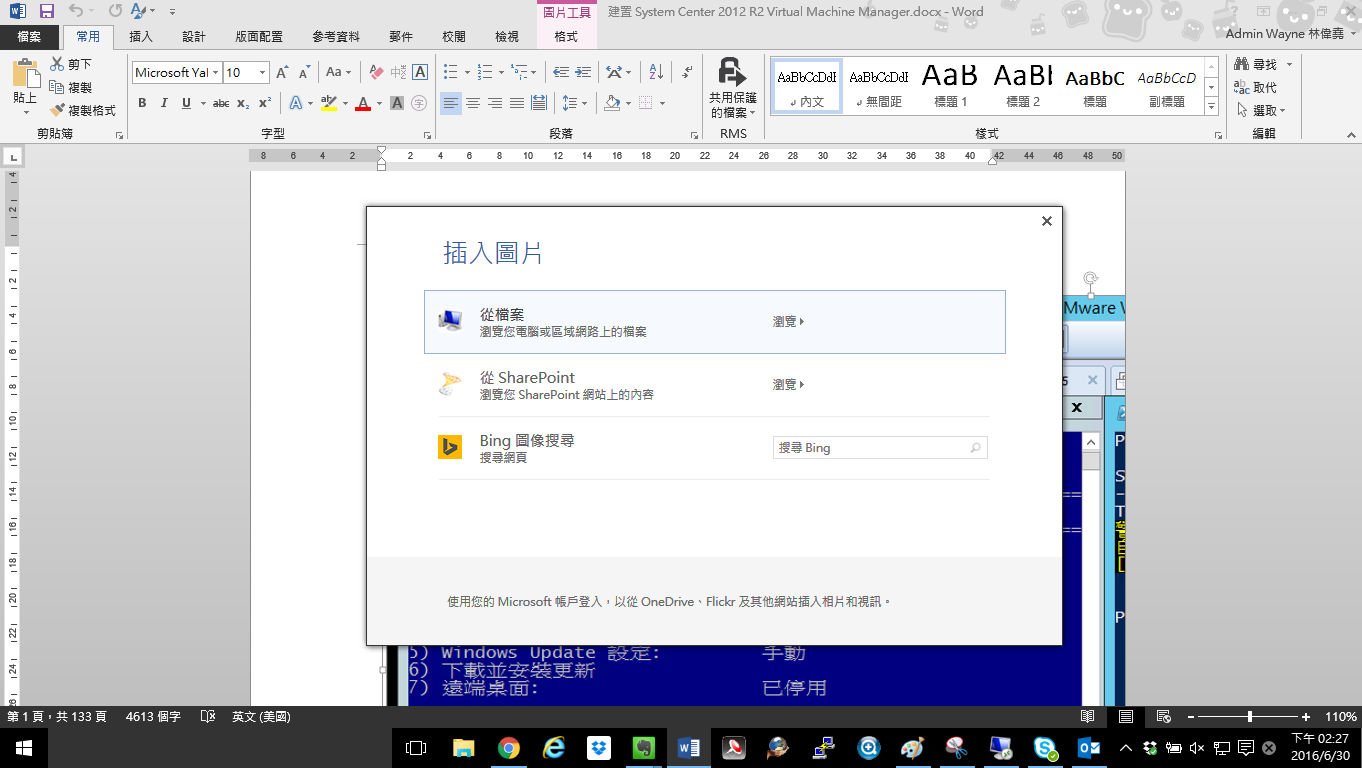Viewport: 1362px width, 768px height.
Task: Open Skype from the taskbar
Action: 1046,747
